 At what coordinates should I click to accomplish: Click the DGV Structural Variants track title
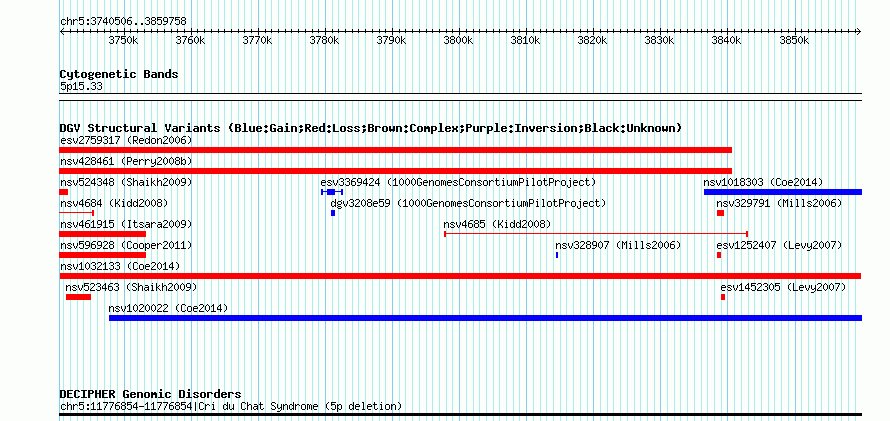coord(371,128)
